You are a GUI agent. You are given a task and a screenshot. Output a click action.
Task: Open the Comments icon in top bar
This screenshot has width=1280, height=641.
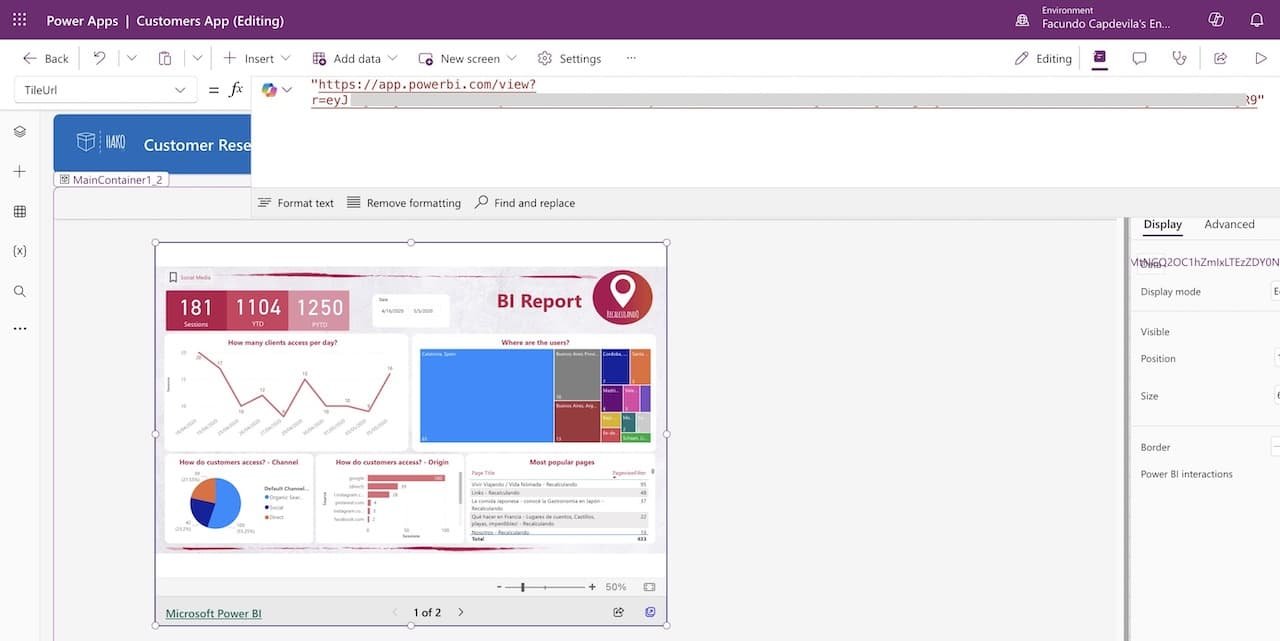pos(1139,57)
